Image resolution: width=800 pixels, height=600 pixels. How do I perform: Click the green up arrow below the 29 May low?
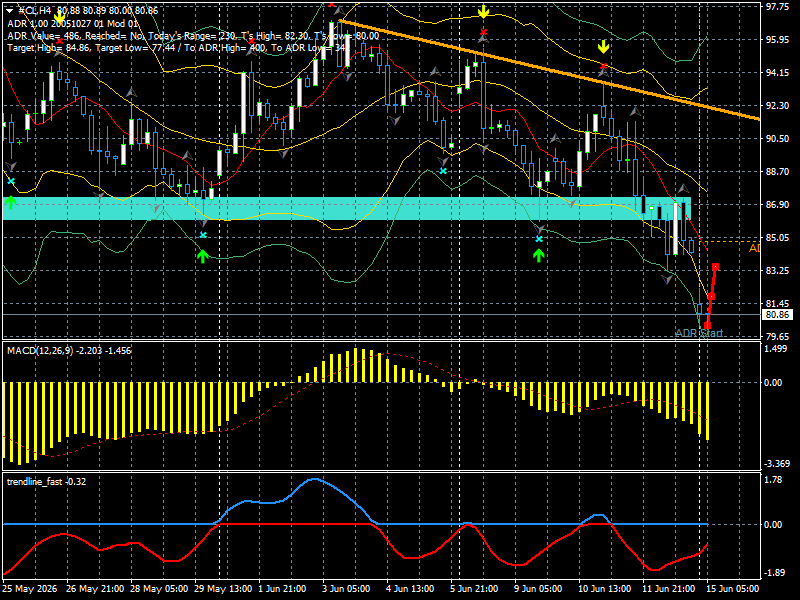tap(203, 256)
